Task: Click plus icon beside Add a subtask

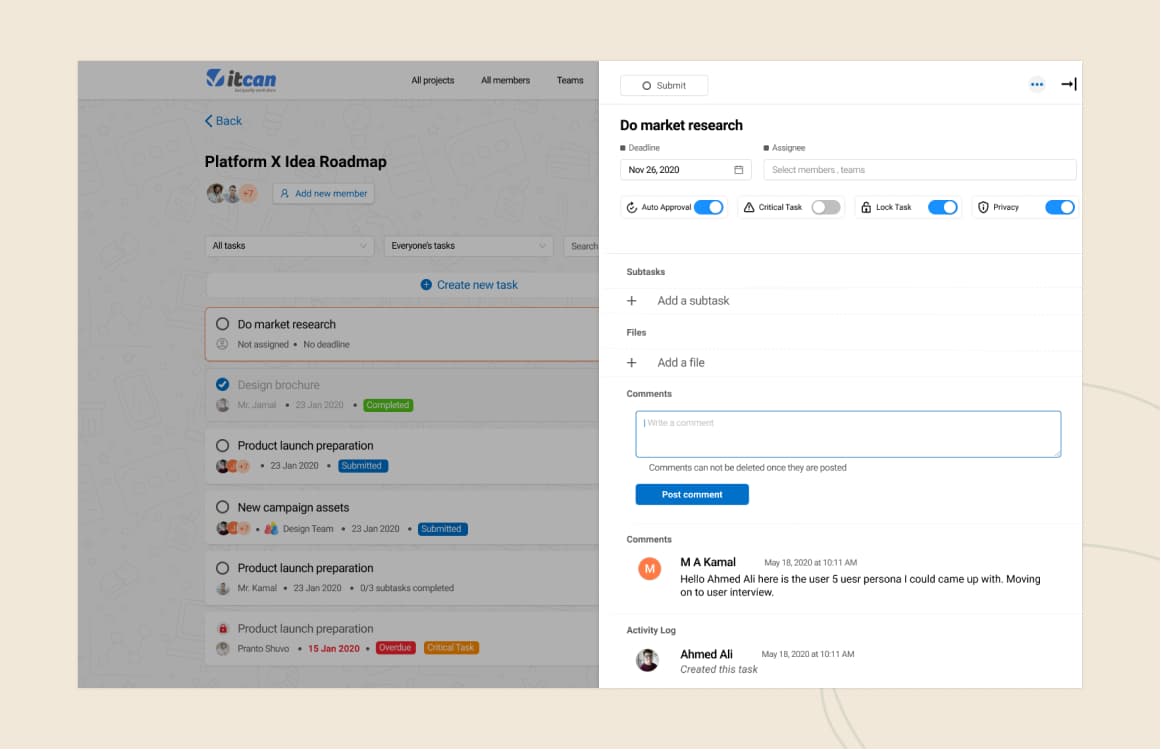Action: [x=631, y=301]
